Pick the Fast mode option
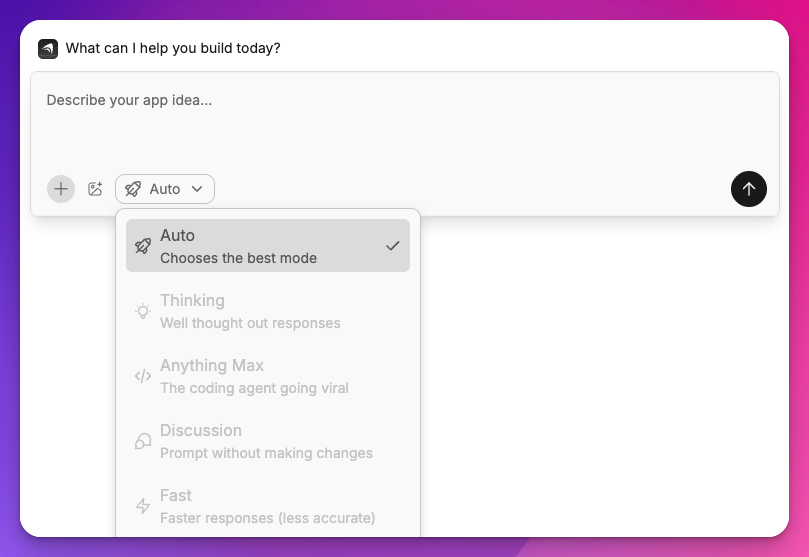 [268, 505]
